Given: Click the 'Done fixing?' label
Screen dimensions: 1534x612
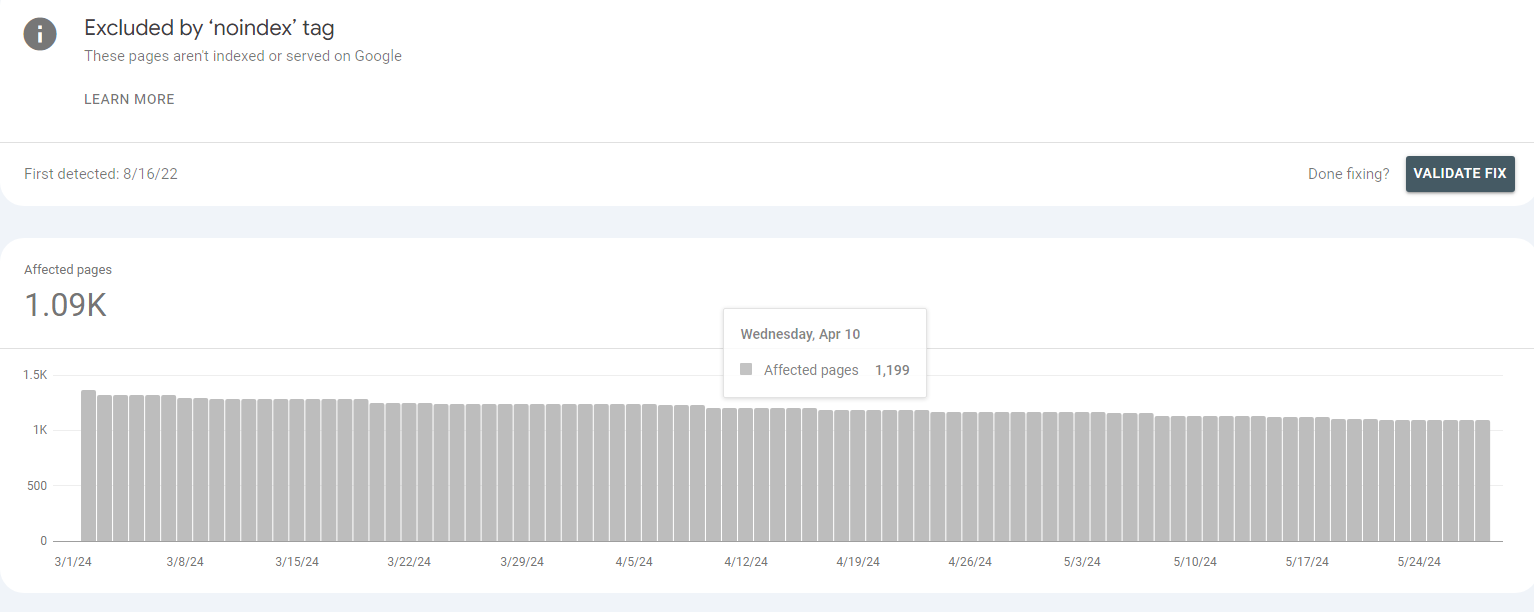Looking at the screenshot, I should pos(1348,174).
